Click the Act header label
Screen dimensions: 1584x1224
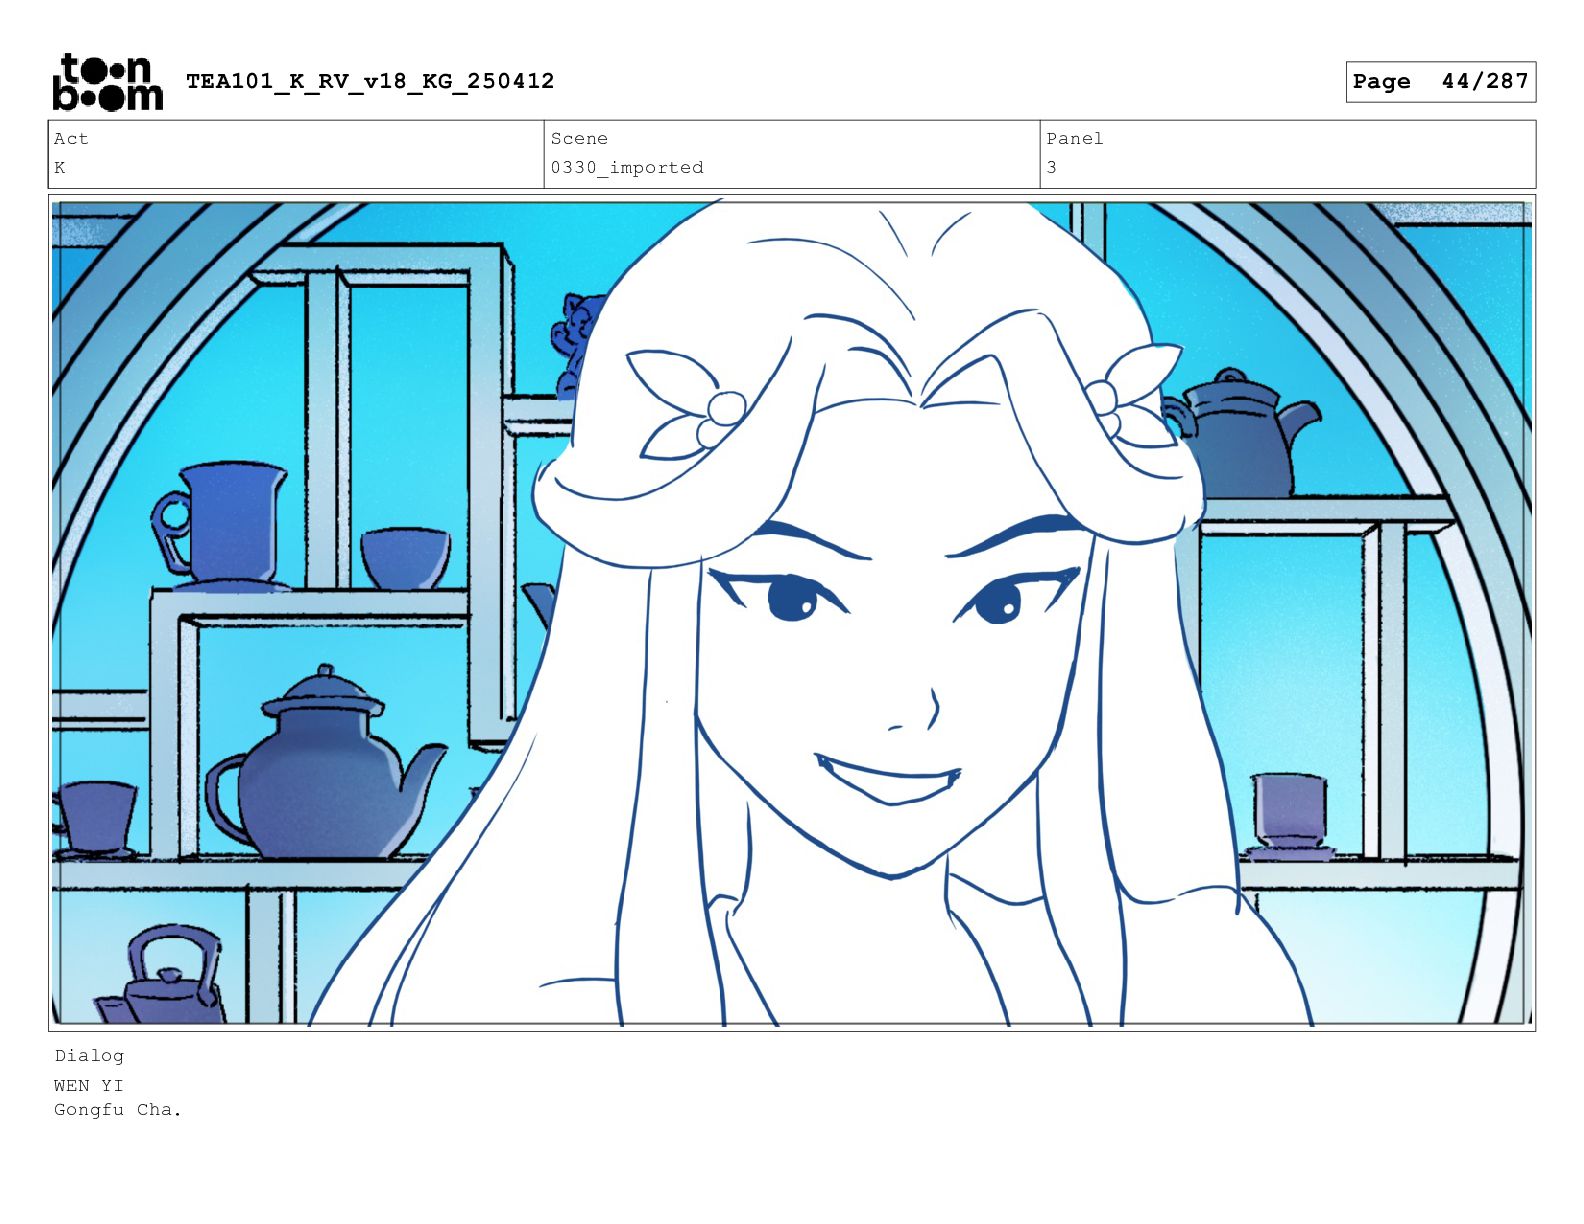[x=71, y=139]
